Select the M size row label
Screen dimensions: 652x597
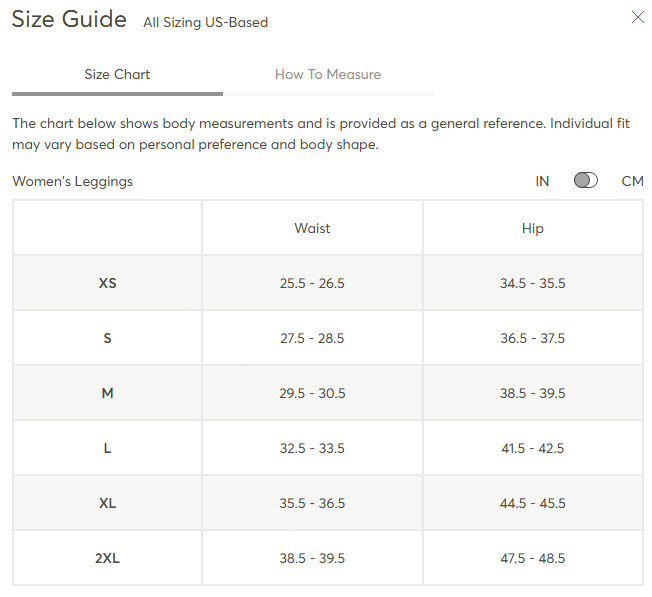[107, 393]
